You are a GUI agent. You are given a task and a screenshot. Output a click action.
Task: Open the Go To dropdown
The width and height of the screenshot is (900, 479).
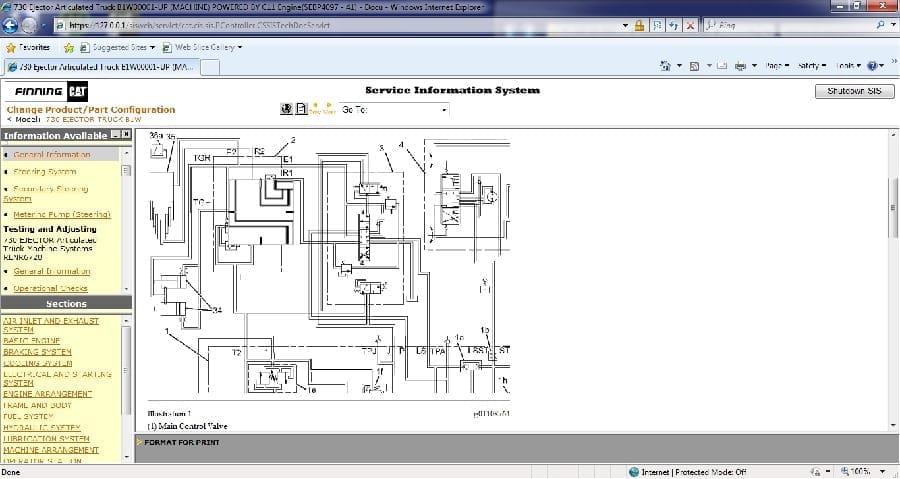click(x=394, y=109)
